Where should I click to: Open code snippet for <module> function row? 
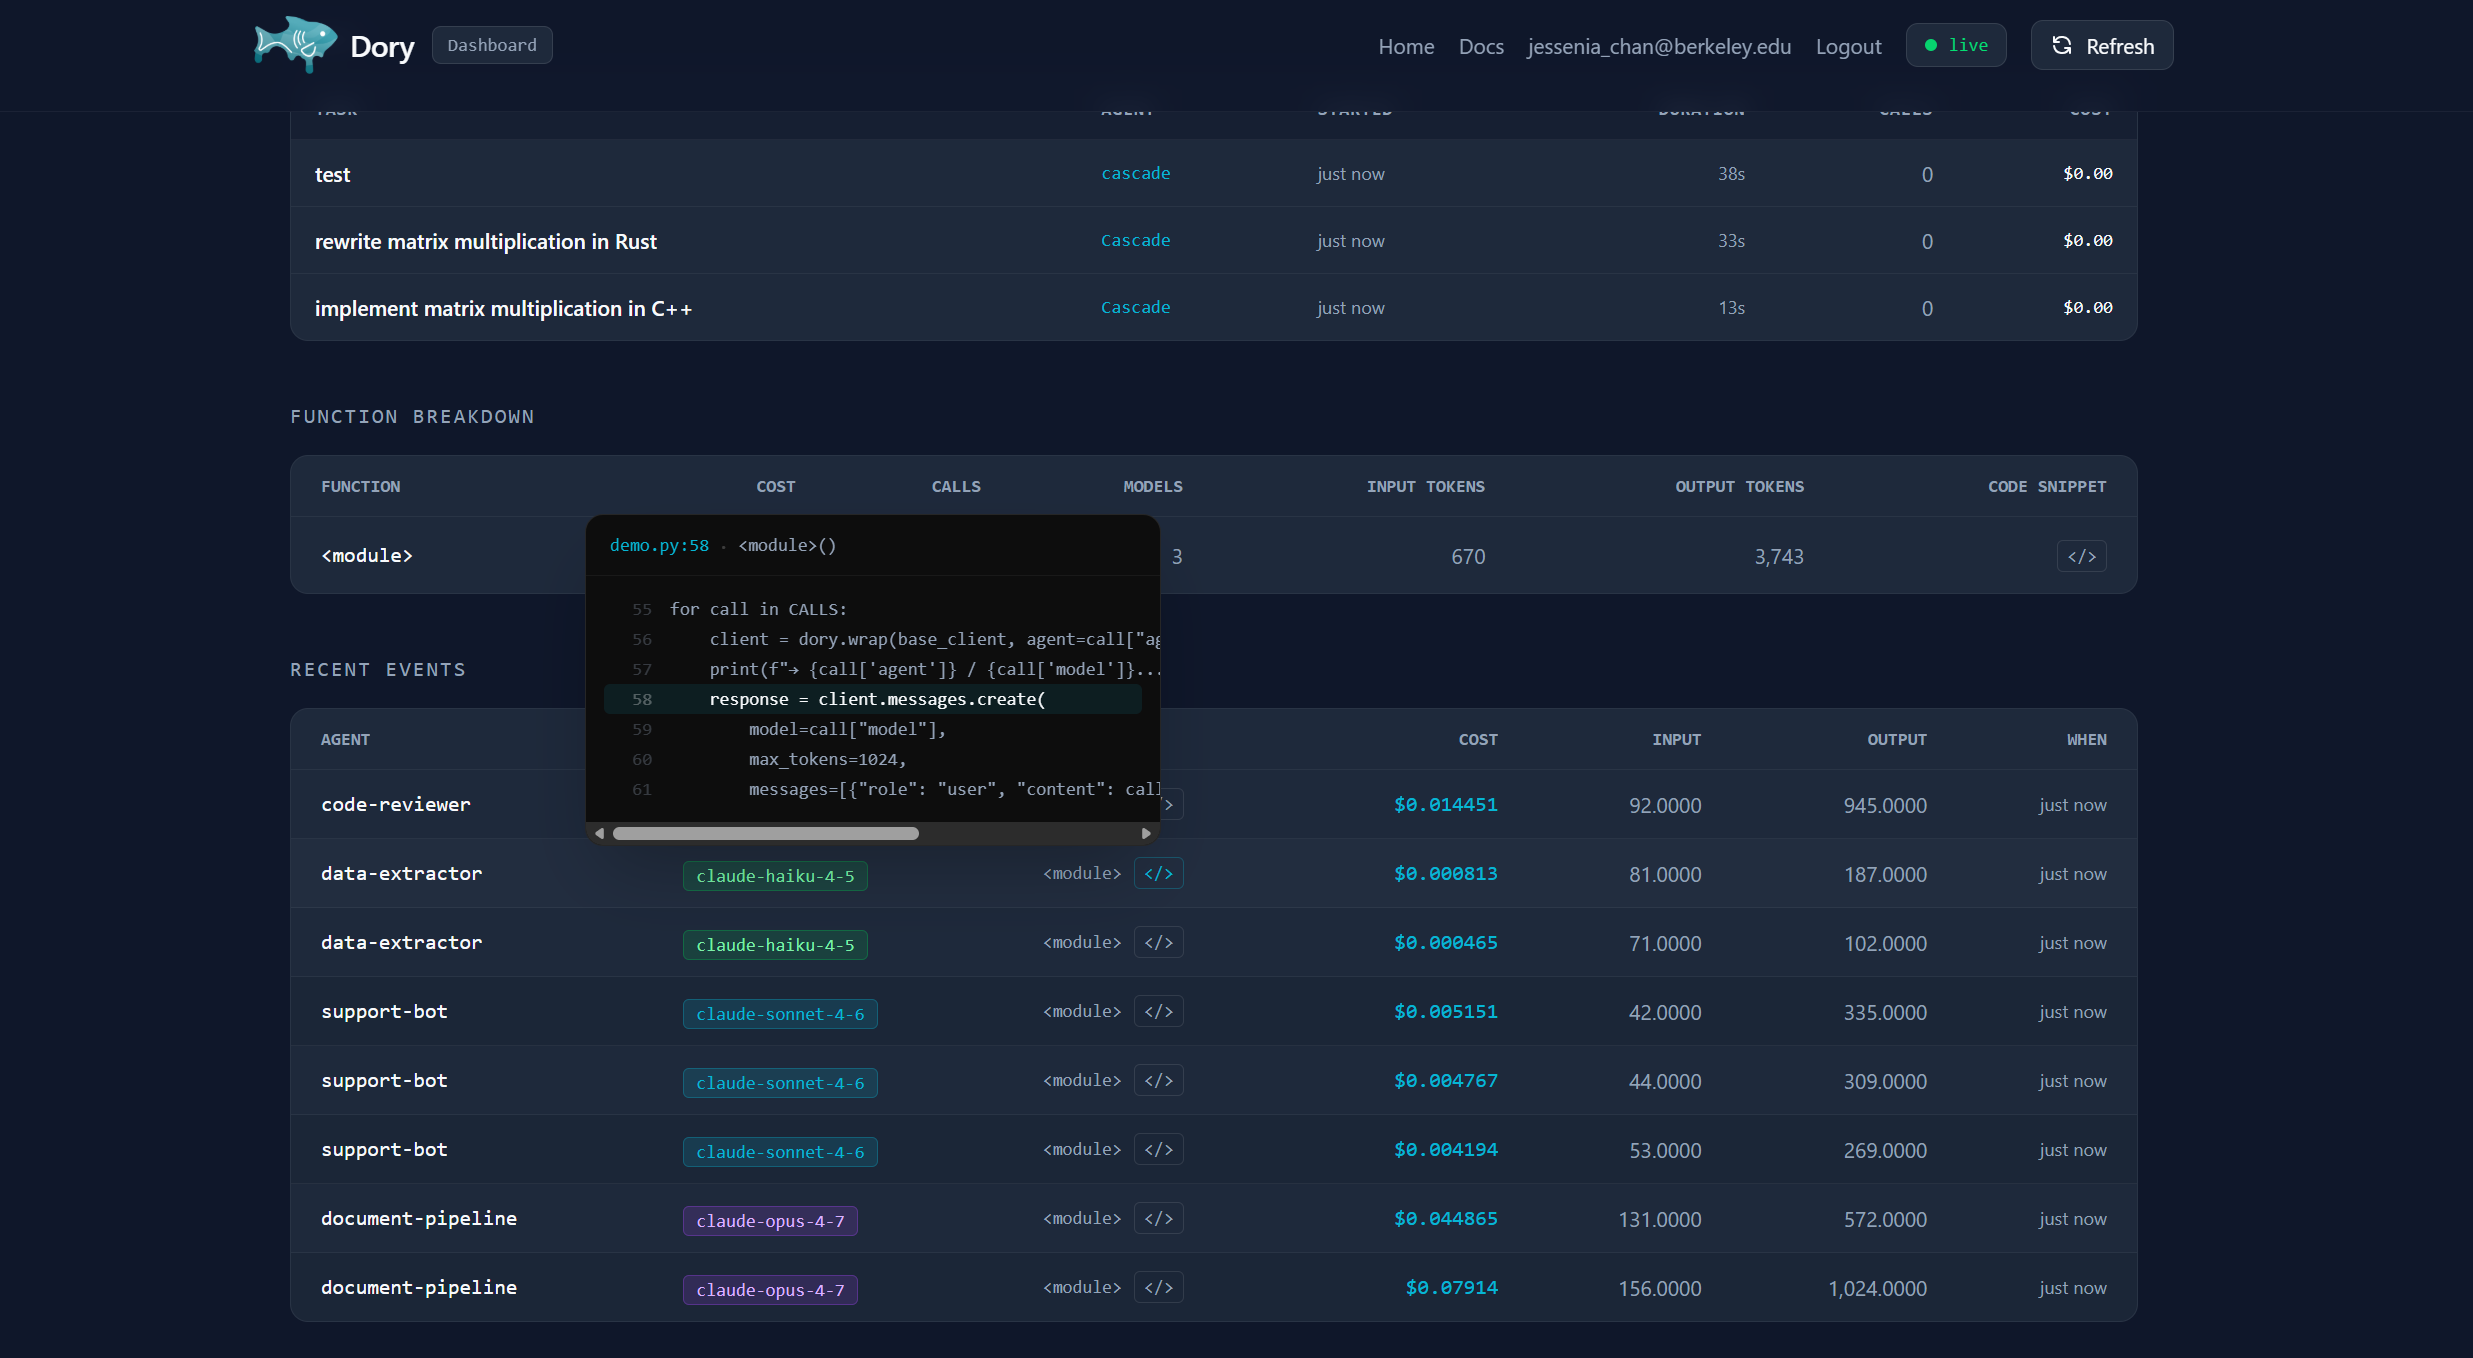click(2080, 556)
